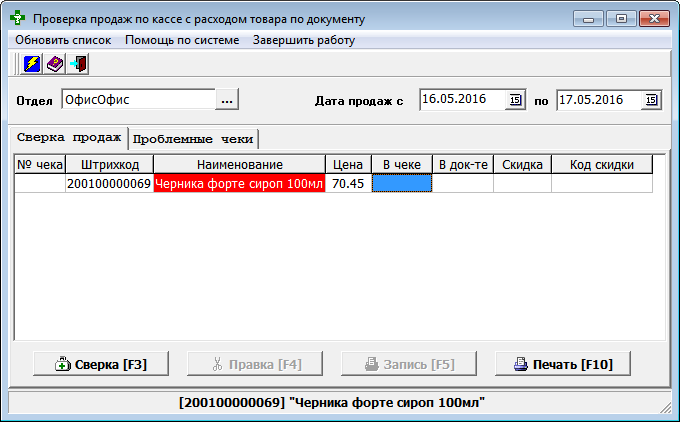This screenshot has width=680, height=422.
Task: Click the empty В док-те cell in row
Action: click(x=463, y=183)
